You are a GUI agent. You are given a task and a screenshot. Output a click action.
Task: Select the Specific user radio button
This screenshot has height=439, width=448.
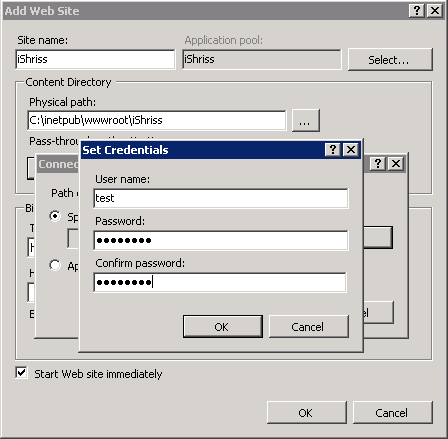(x=55, y=216)
